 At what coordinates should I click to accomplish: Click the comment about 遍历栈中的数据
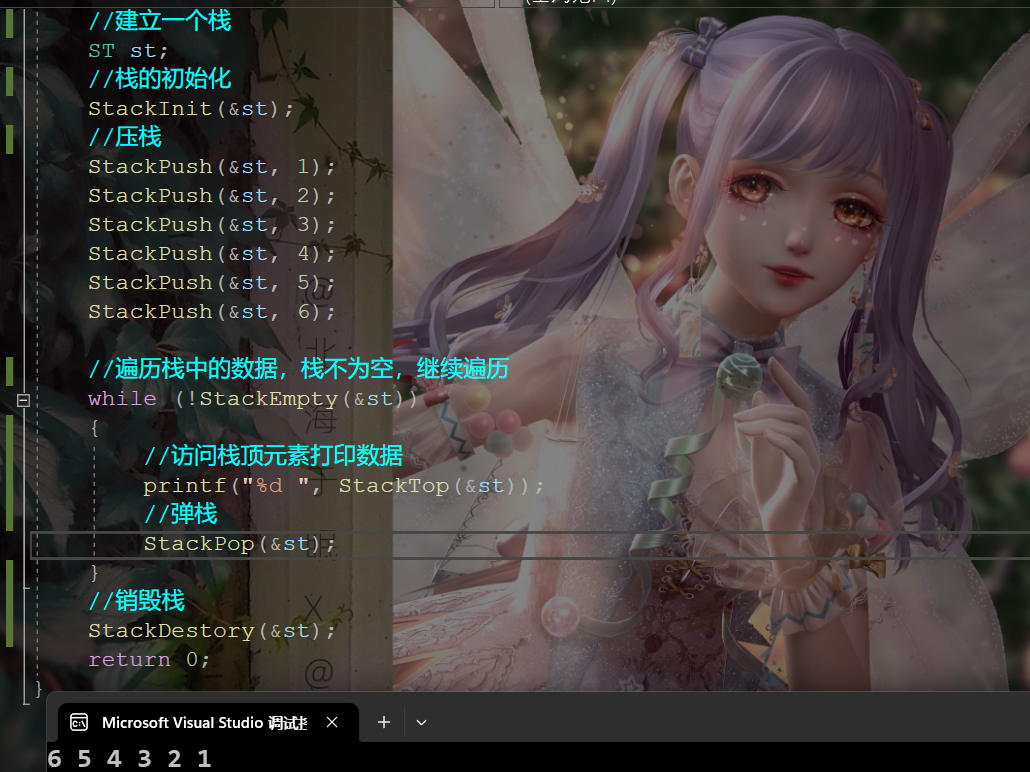(x=298, y=369)
